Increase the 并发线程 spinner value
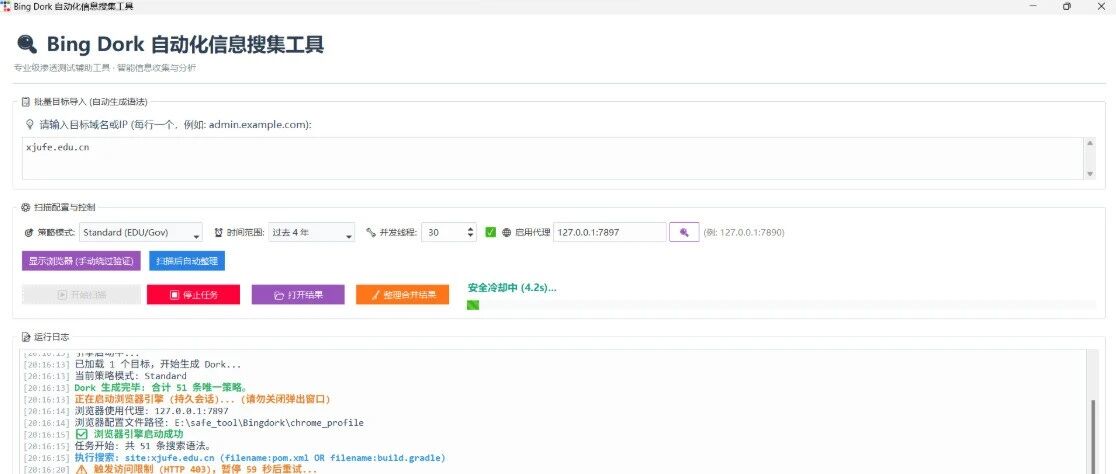The image size is (1116, 474). tap(470, 228)
